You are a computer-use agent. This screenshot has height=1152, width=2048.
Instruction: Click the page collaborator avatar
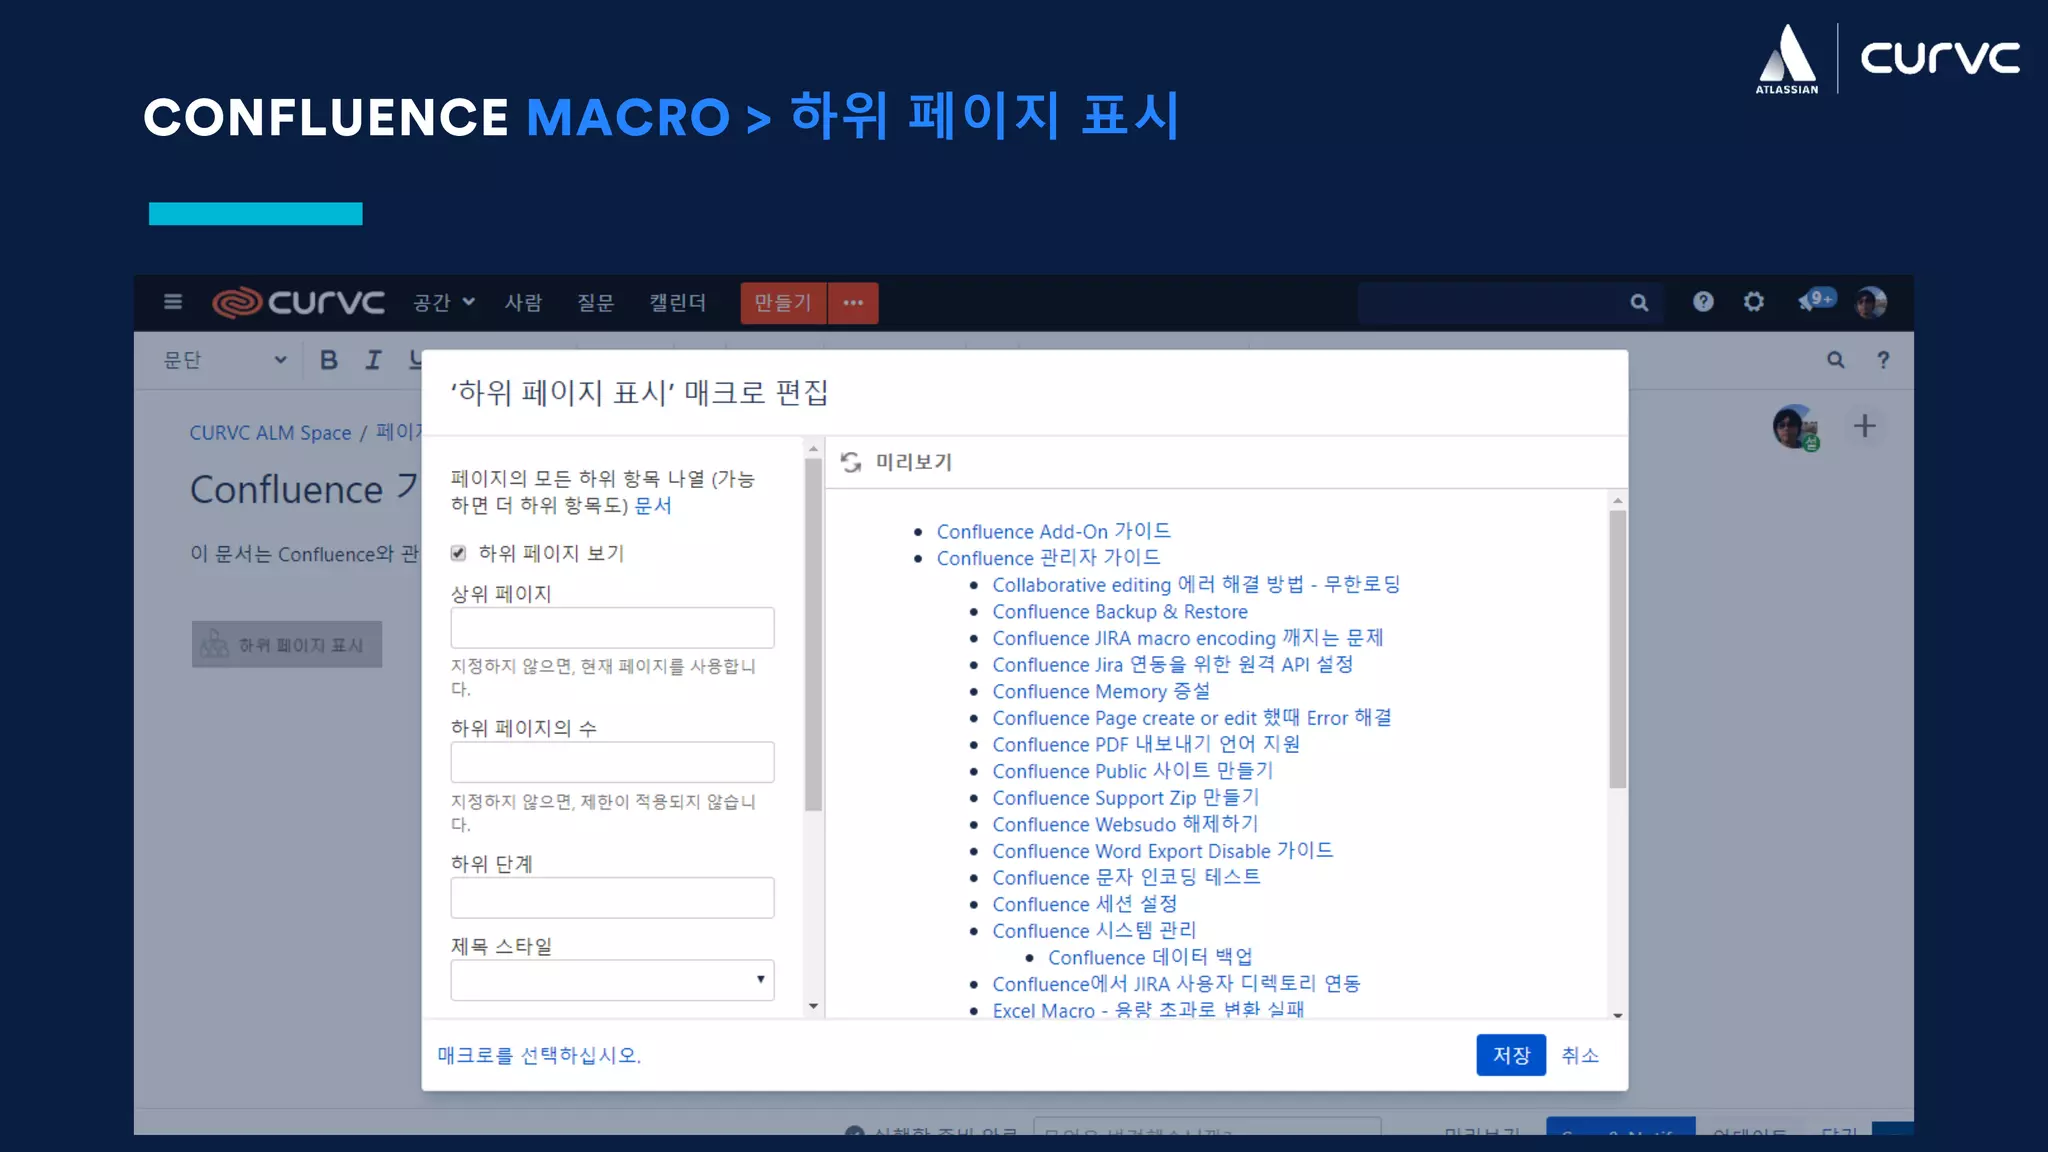point(1796,427)
